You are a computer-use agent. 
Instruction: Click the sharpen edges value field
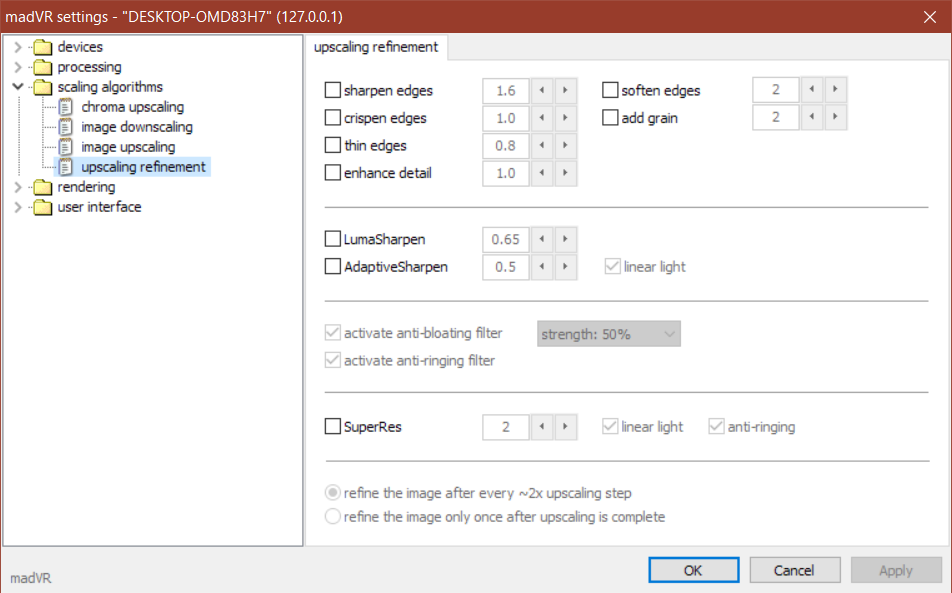pos(506,90)
